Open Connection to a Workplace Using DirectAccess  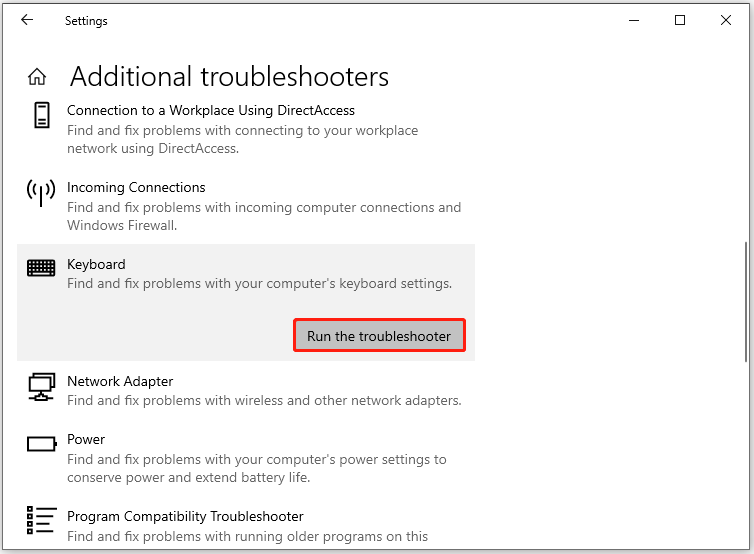[210, 110]
